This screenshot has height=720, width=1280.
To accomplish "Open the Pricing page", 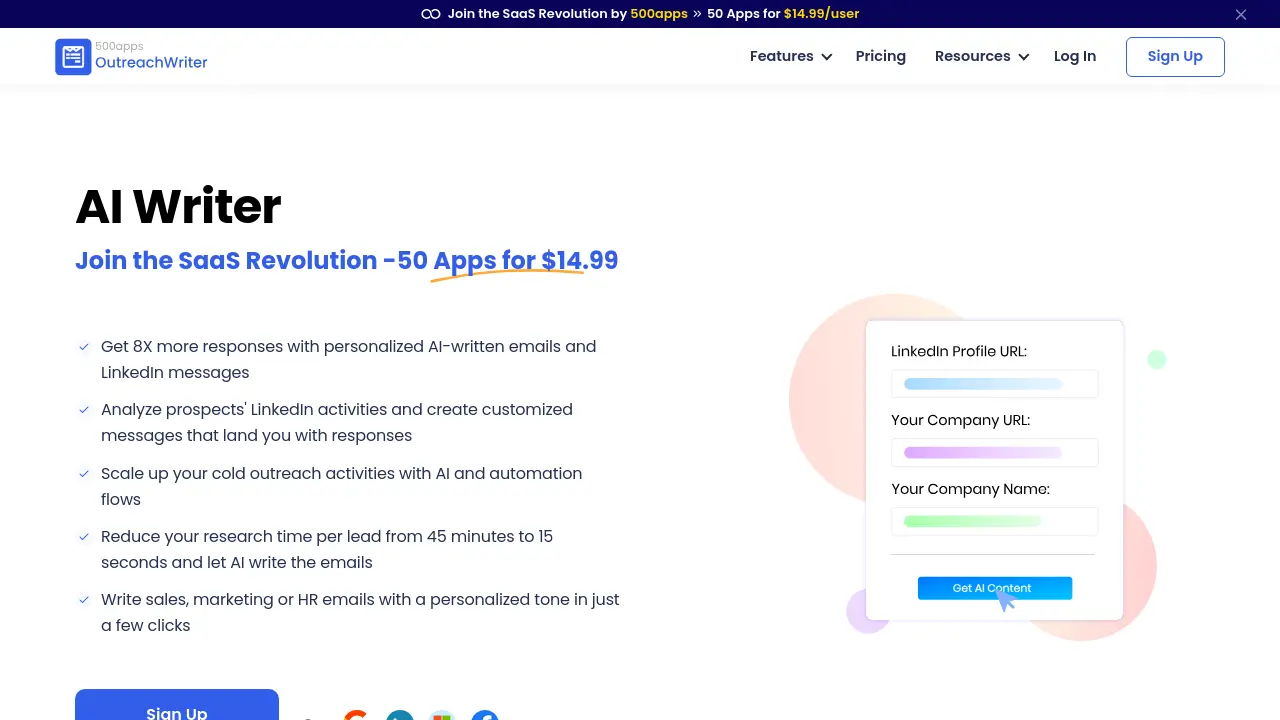I will click(x=881, y=56).
